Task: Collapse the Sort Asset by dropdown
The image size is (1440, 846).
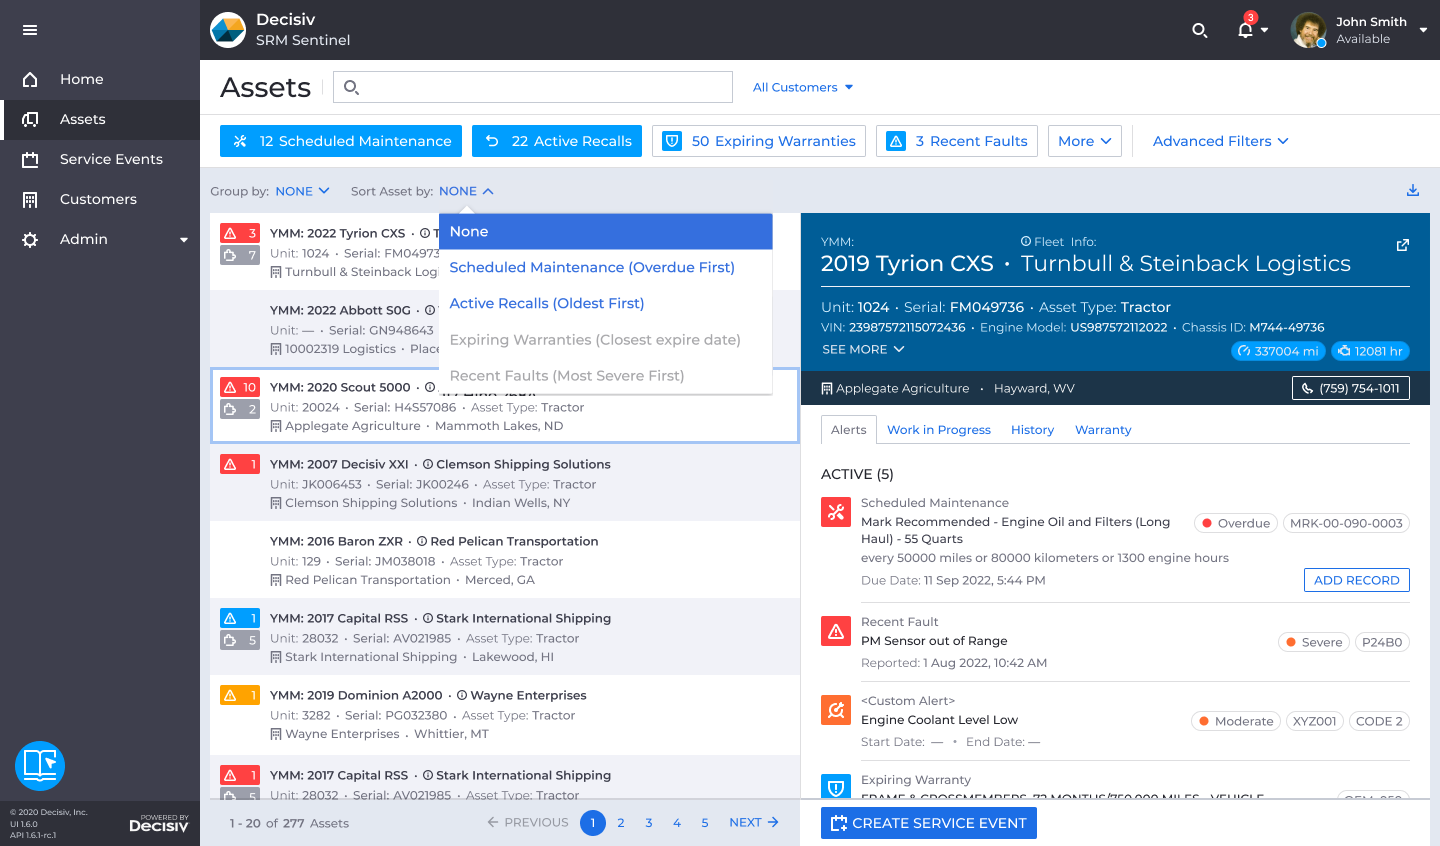Action: point(466,191)
